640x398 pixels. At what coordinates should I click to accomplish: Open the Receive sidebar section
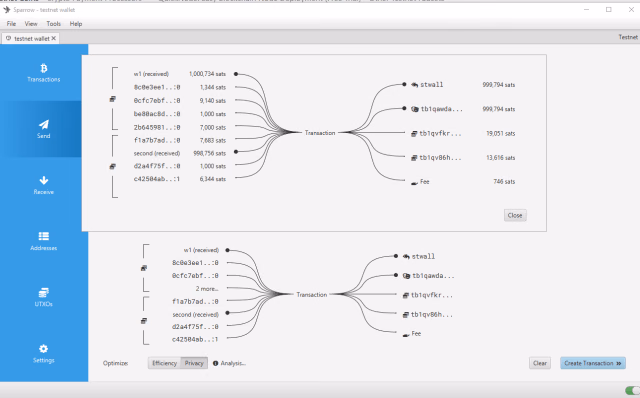point(44,185)
